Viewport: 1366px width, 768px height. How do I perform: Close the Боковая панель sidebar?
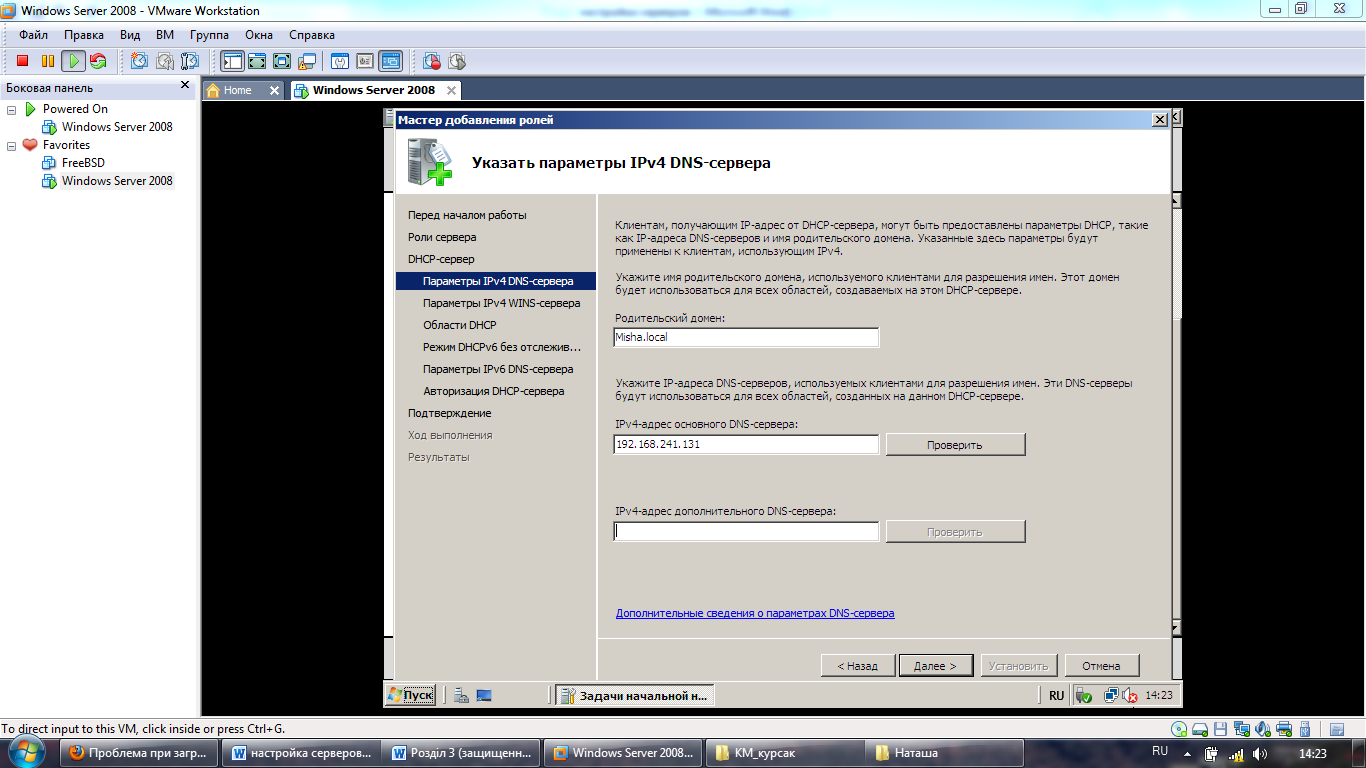coord(185,86)
